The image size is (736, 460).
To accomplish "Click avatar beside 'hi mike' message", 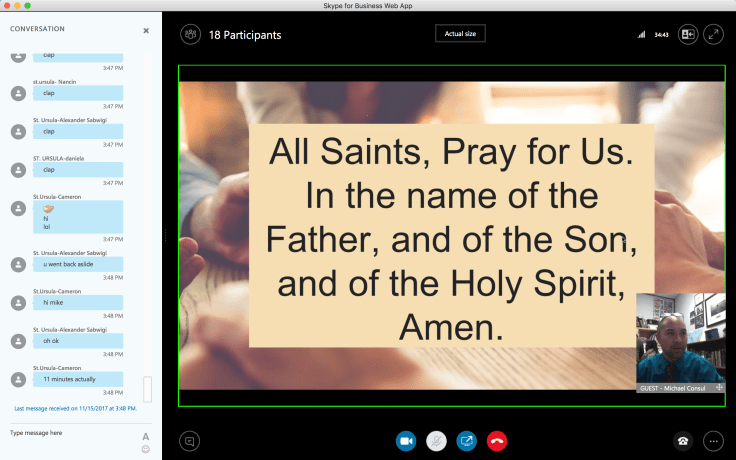I will tap(18, 303).
